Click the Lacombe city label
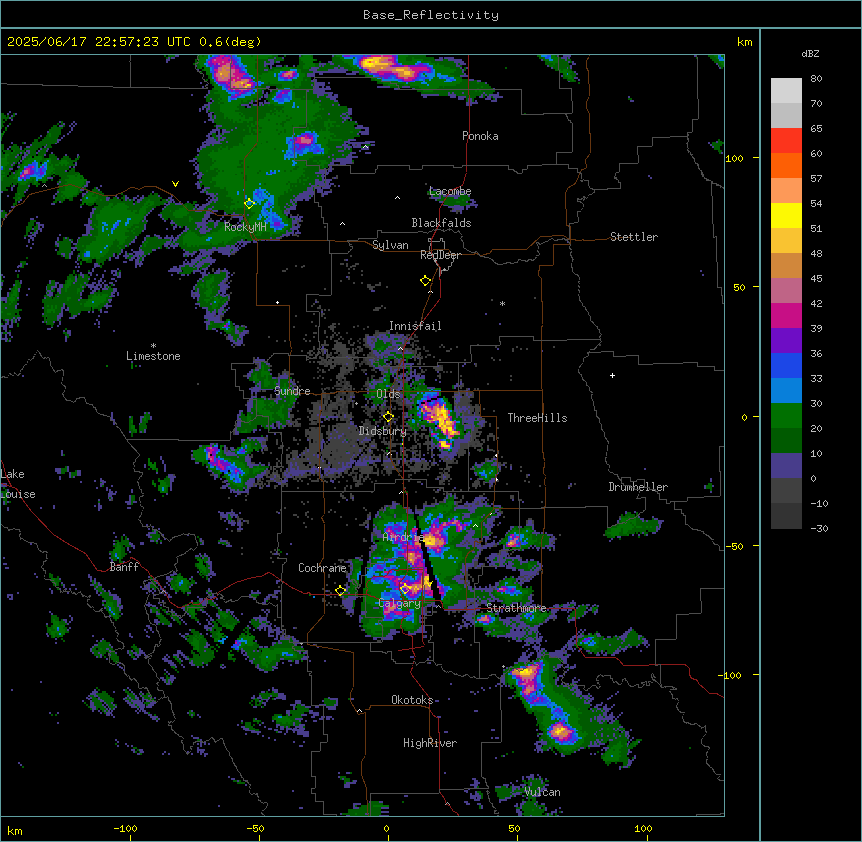This screenshot has height=842, width=862. point(450,191)
